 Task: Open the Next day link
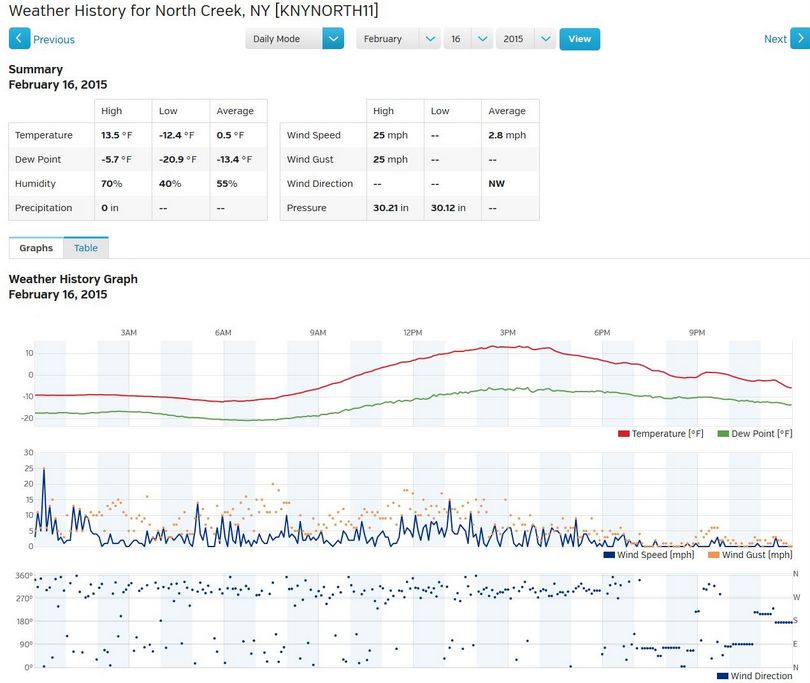[775, 39]
